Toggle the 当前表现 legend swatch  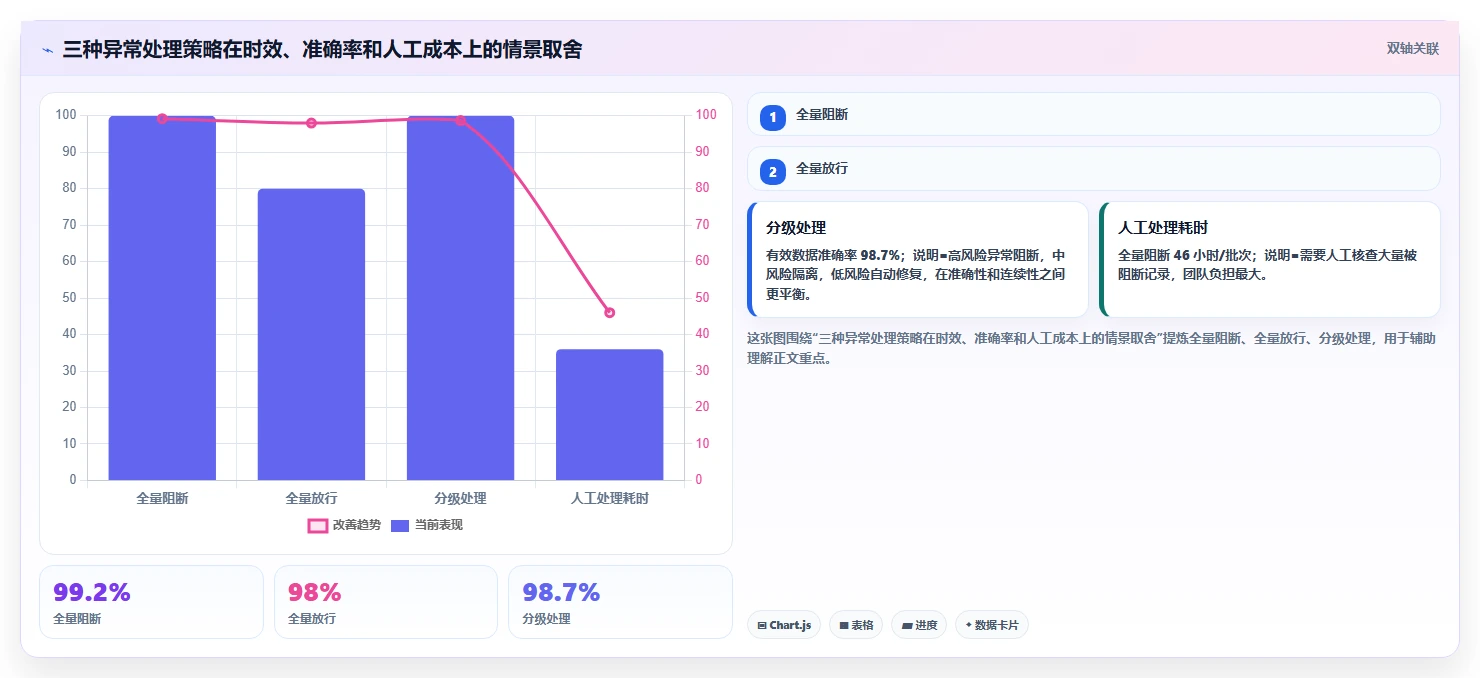pos(400,525)
